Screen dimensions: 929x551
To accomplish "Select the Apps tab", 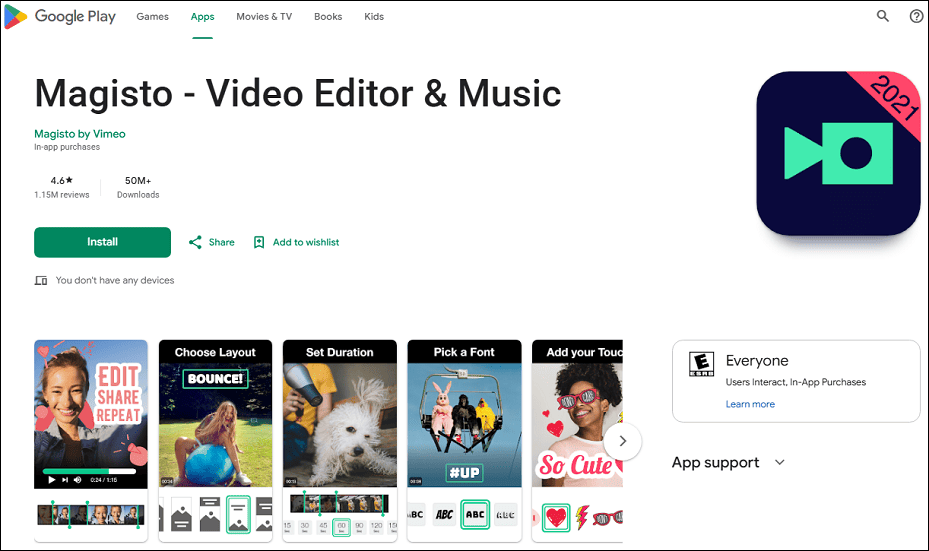I will [203, 17].
